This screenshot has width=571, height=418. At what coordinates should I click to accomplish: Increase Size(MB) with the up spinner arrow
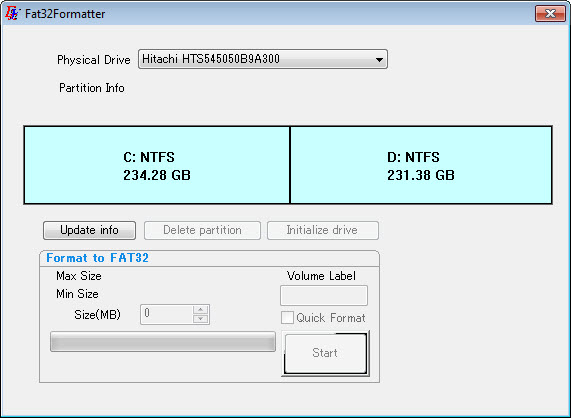coord(201,310)
